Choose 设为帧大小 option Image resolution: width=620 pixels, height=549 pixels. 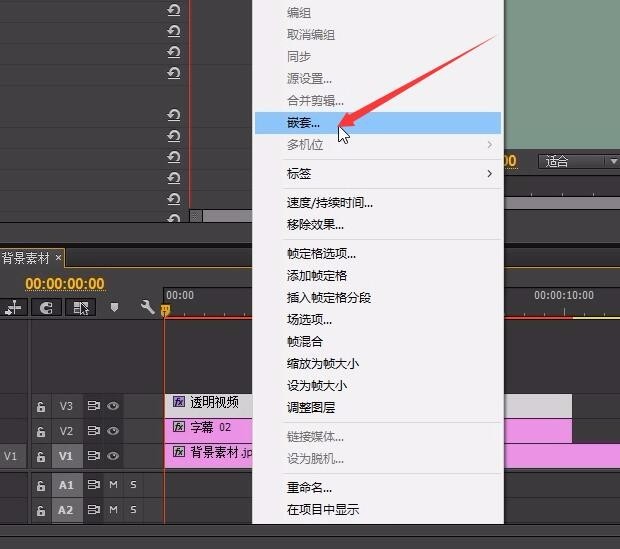point(378,385)
